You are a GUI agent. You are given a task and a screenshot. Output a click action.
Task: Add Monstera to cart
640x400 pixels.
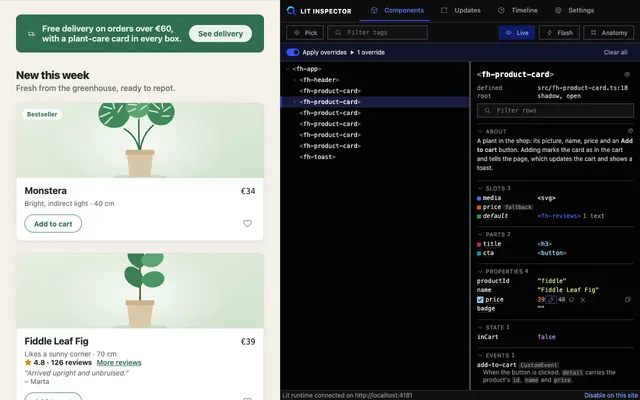click(x=53, y=224)
